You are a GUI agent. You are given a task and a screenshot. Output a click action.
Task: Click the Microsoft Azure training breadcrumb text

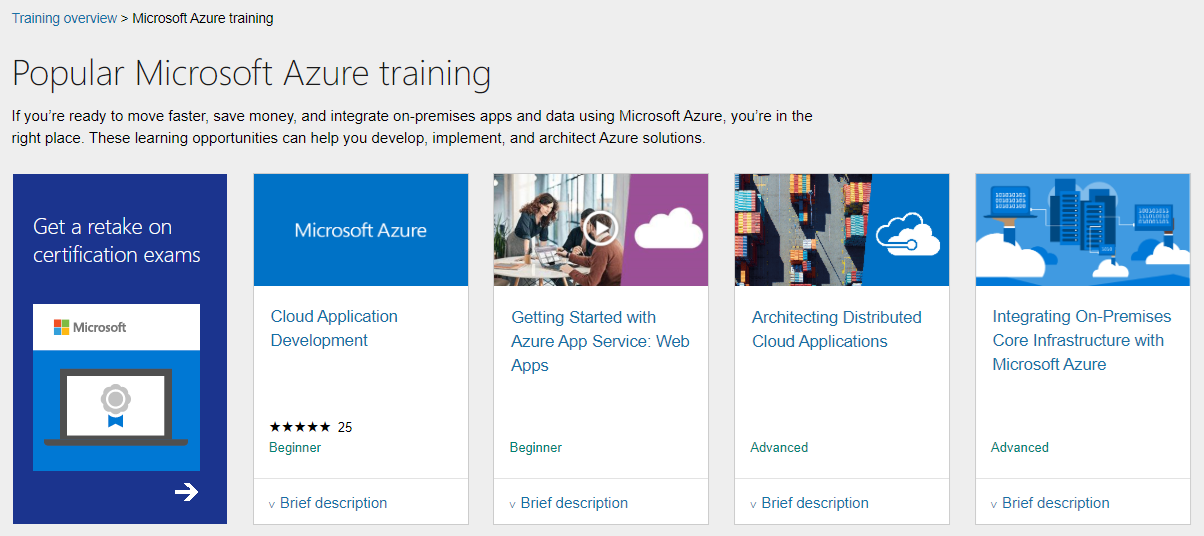[x=203, y=18]
